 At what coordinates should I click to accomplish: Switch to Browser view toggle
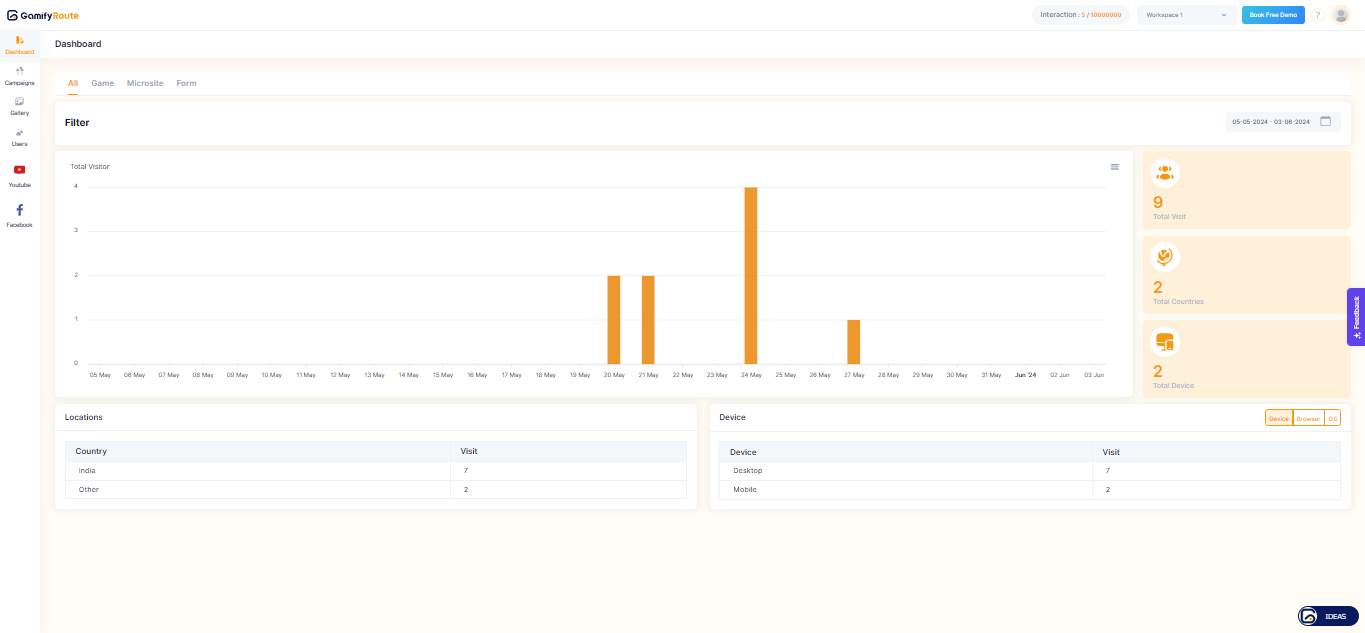tap(1308, 418)
